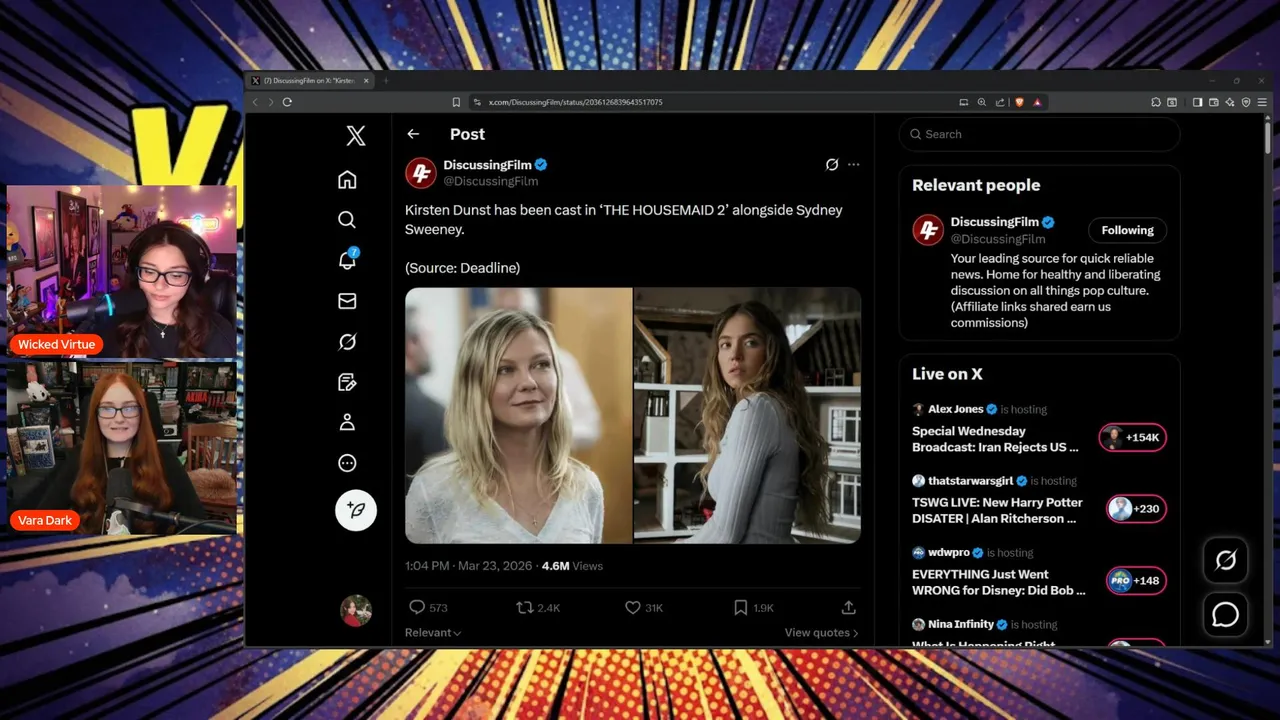Open wdwpro EVERYTHING Just Went WRONG broadcast

click(x=998, y=582)
